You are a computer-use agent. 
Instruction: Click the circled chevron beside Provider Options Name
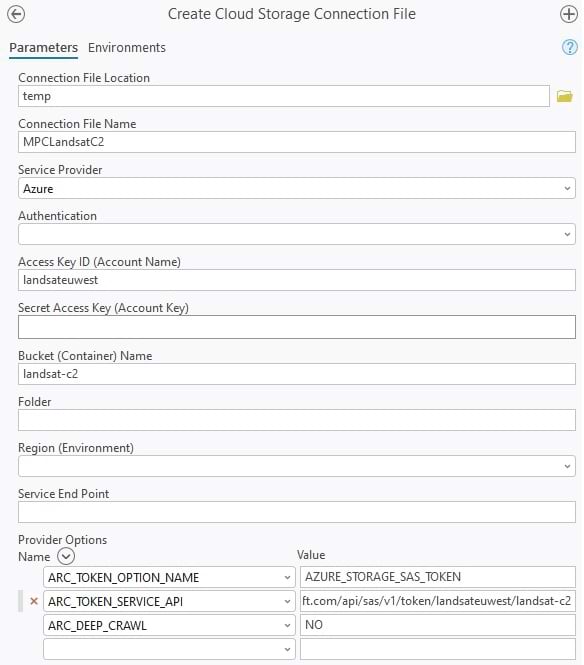coord(66,556)
